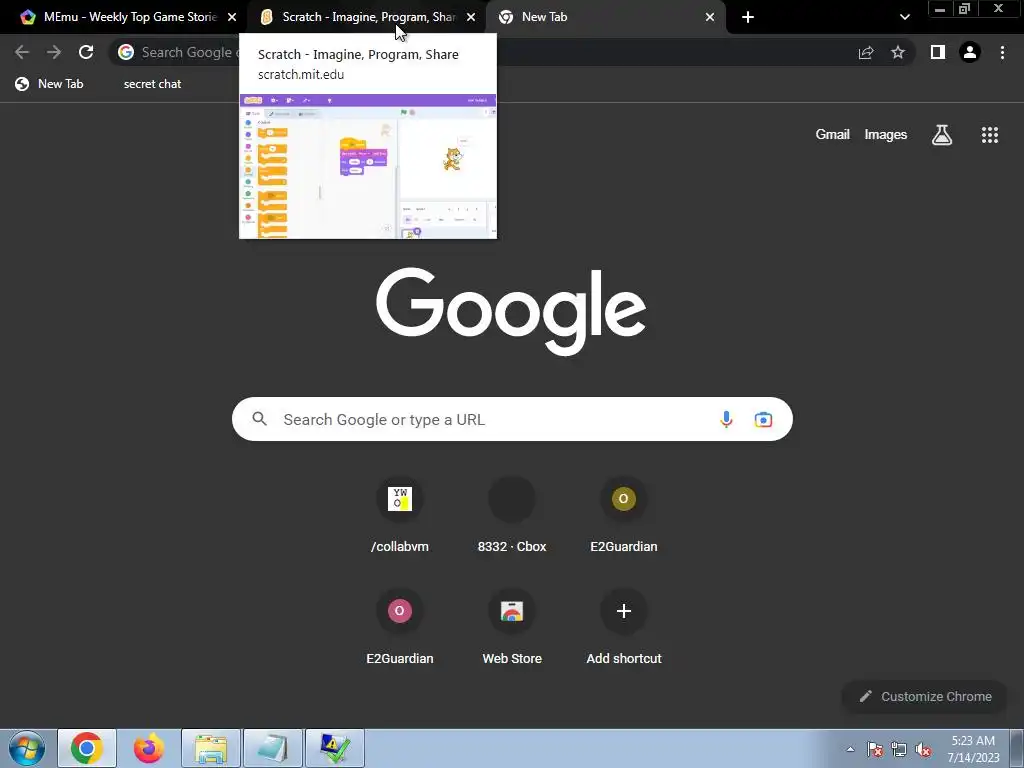
Task: Open the /collabvm shortcut
Action: (x=400, y=516)
